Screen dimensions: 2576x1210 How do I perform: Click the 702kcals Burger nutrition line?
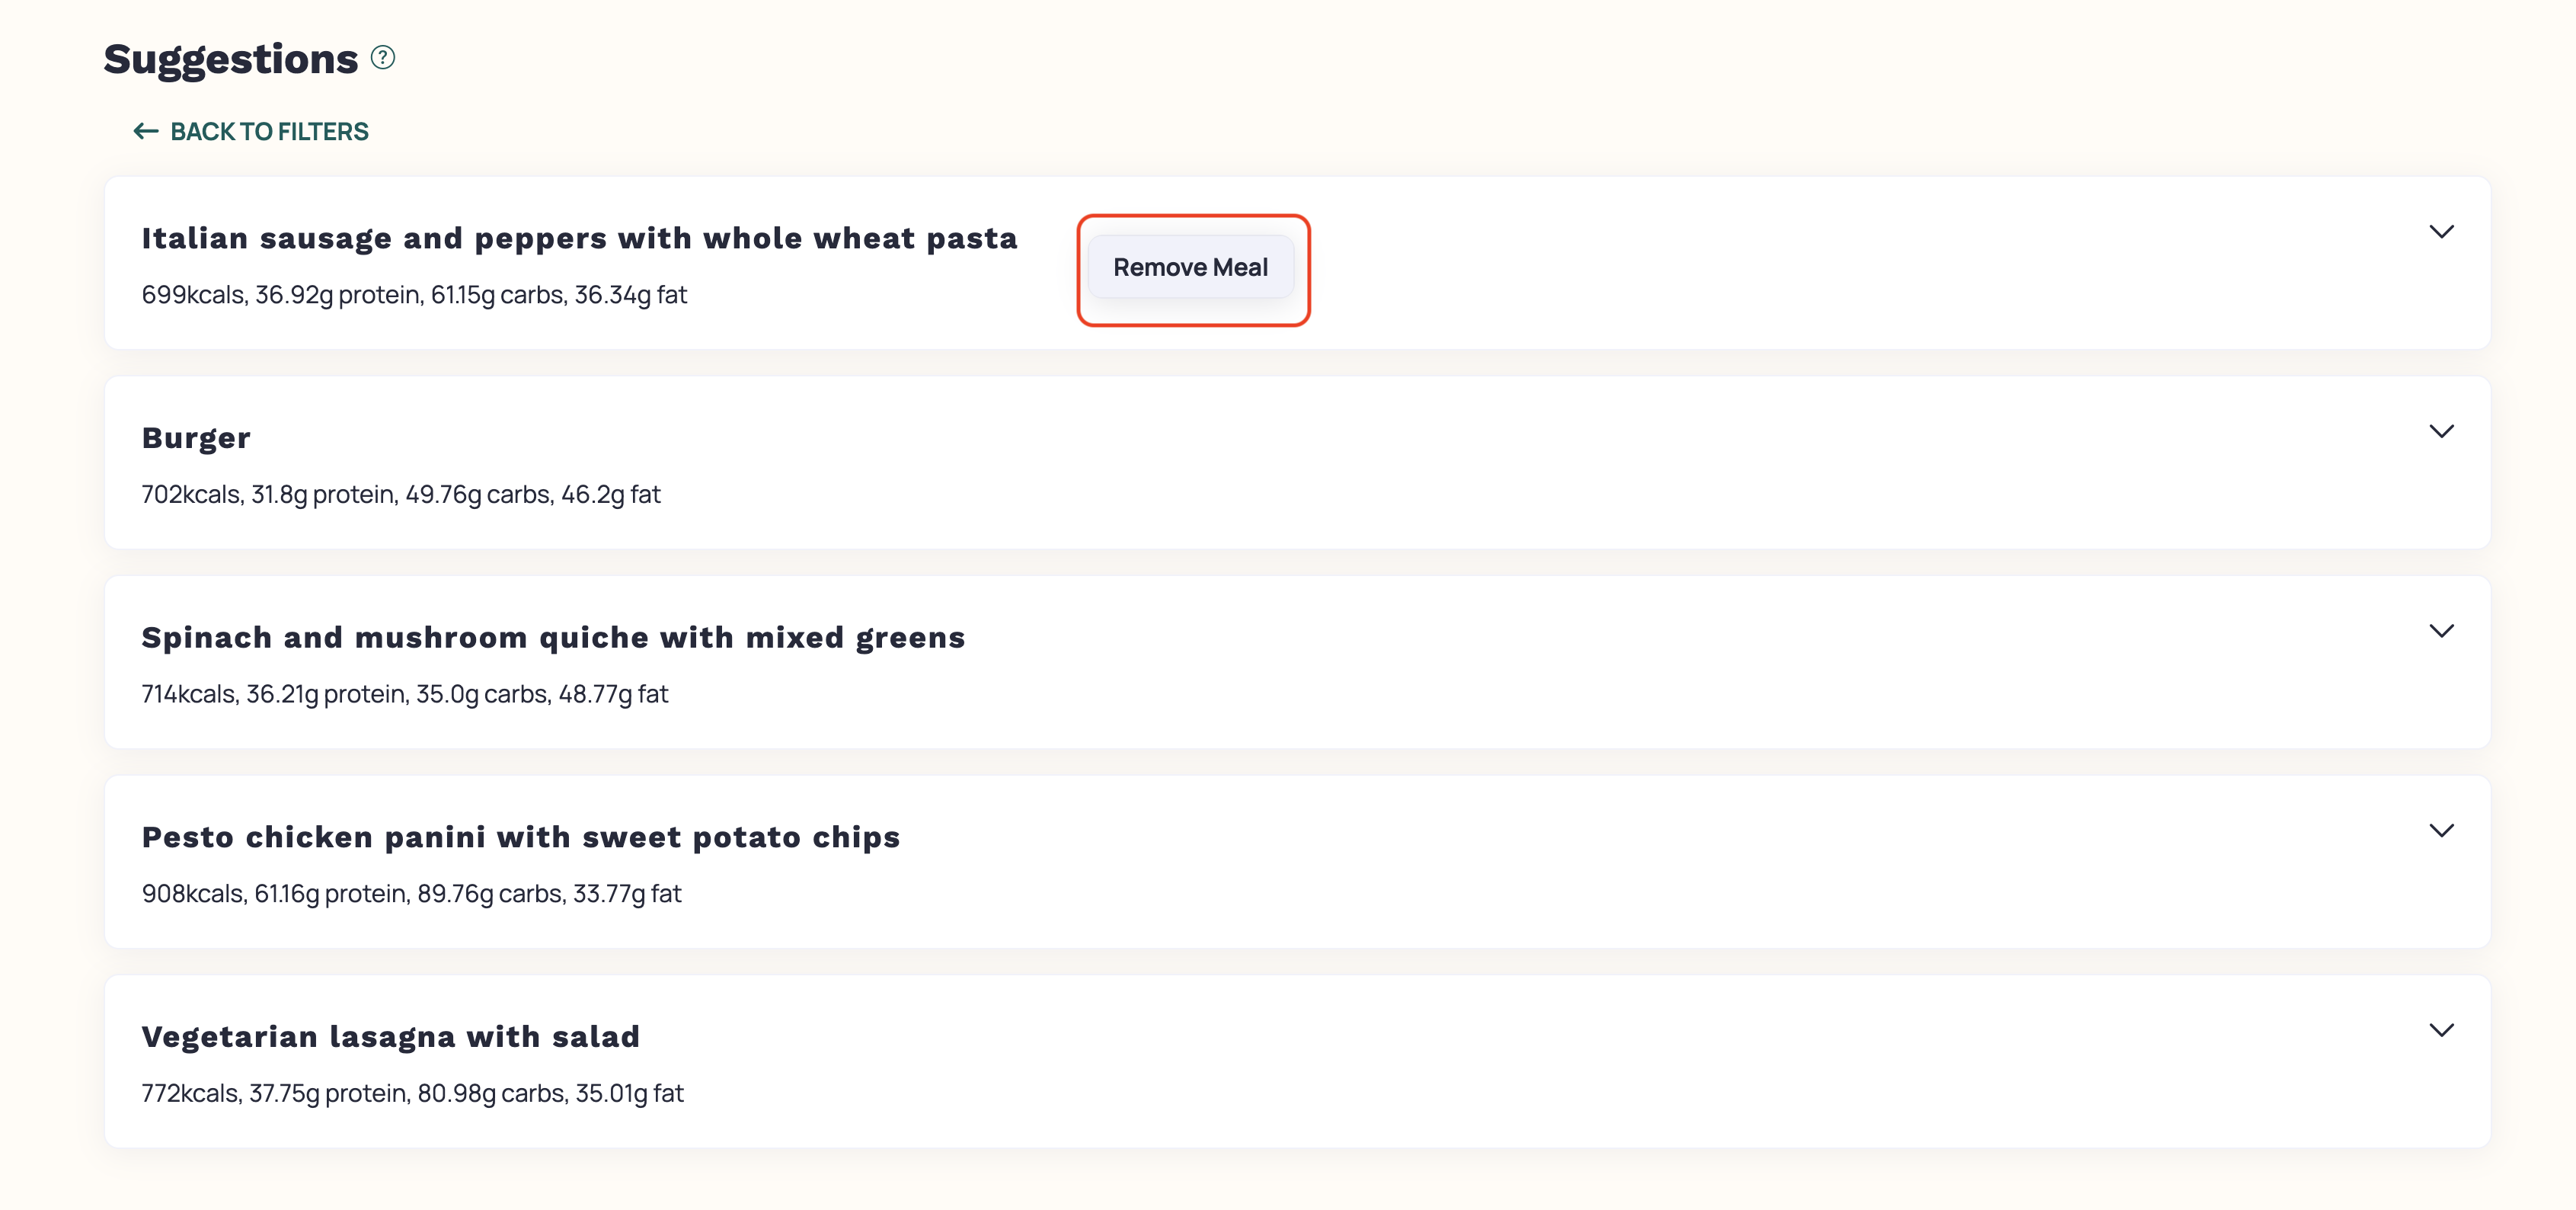[x=401, y=494]
